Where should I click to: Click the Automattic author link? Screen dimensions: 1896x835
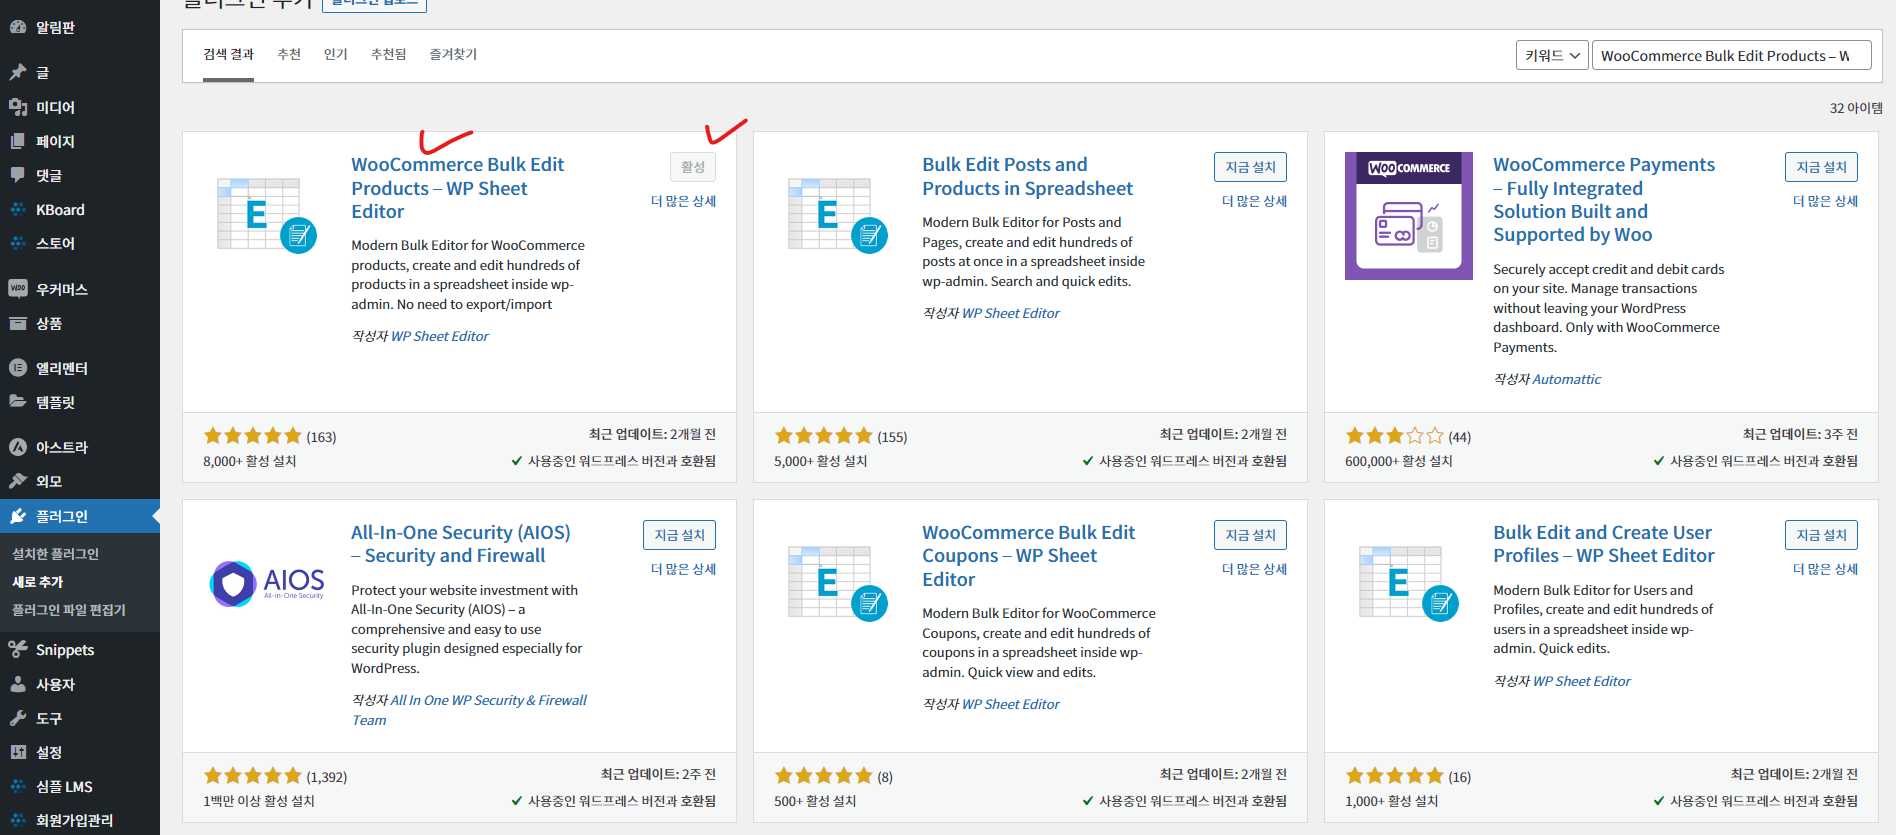[x=1566, y=379]
